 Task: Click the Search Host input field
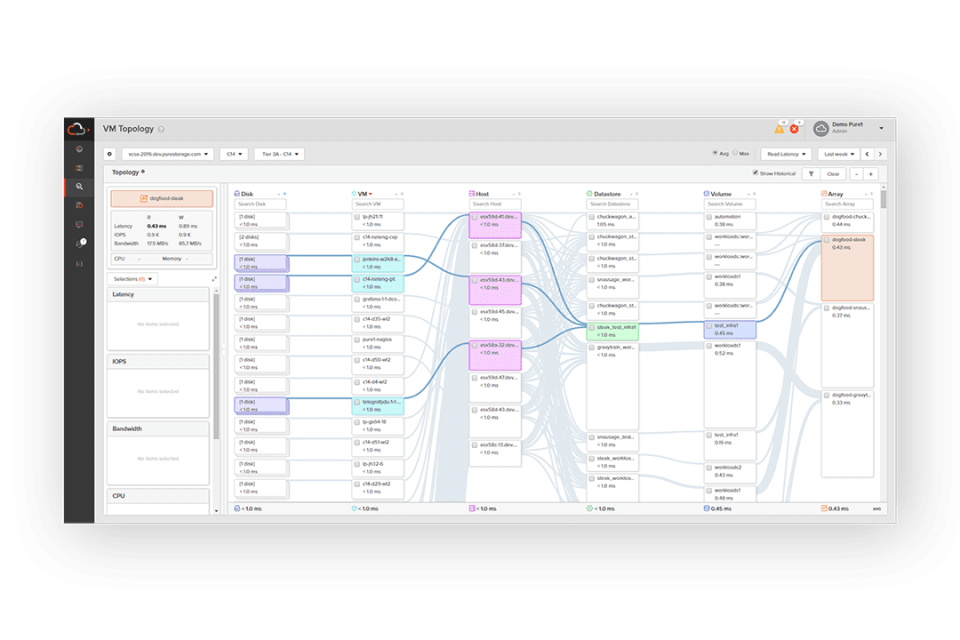coord(497,204)
